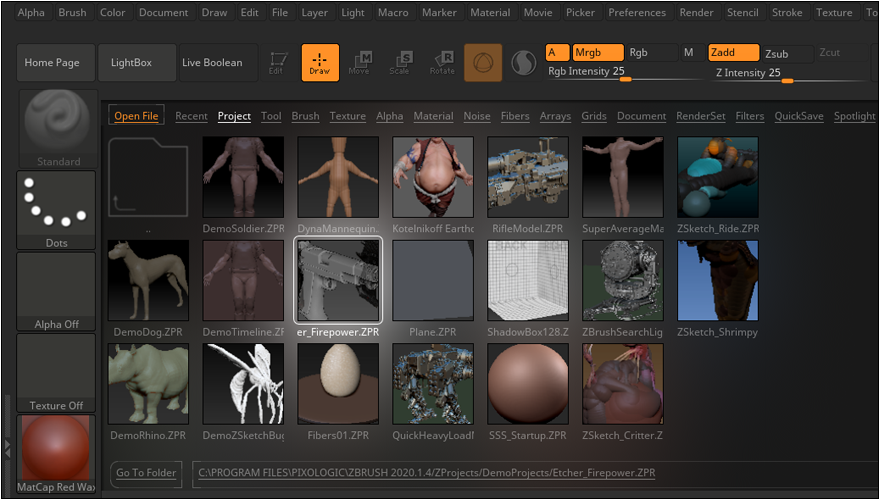The height and width of the screenshot is (500, 880).
Task: Select the Rotate tool icon
Action: click(441, 63)
